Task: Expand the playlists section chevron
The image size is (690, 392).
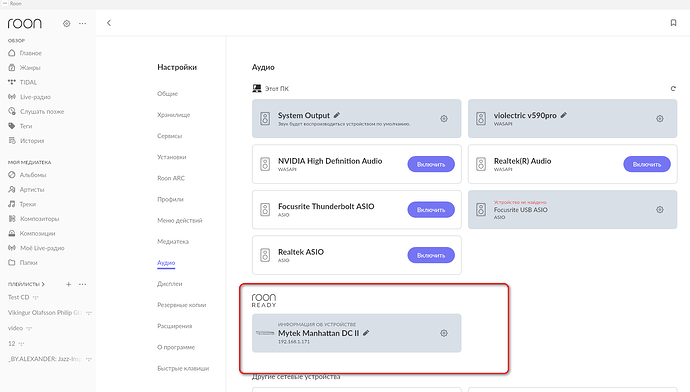Action: 43,284
